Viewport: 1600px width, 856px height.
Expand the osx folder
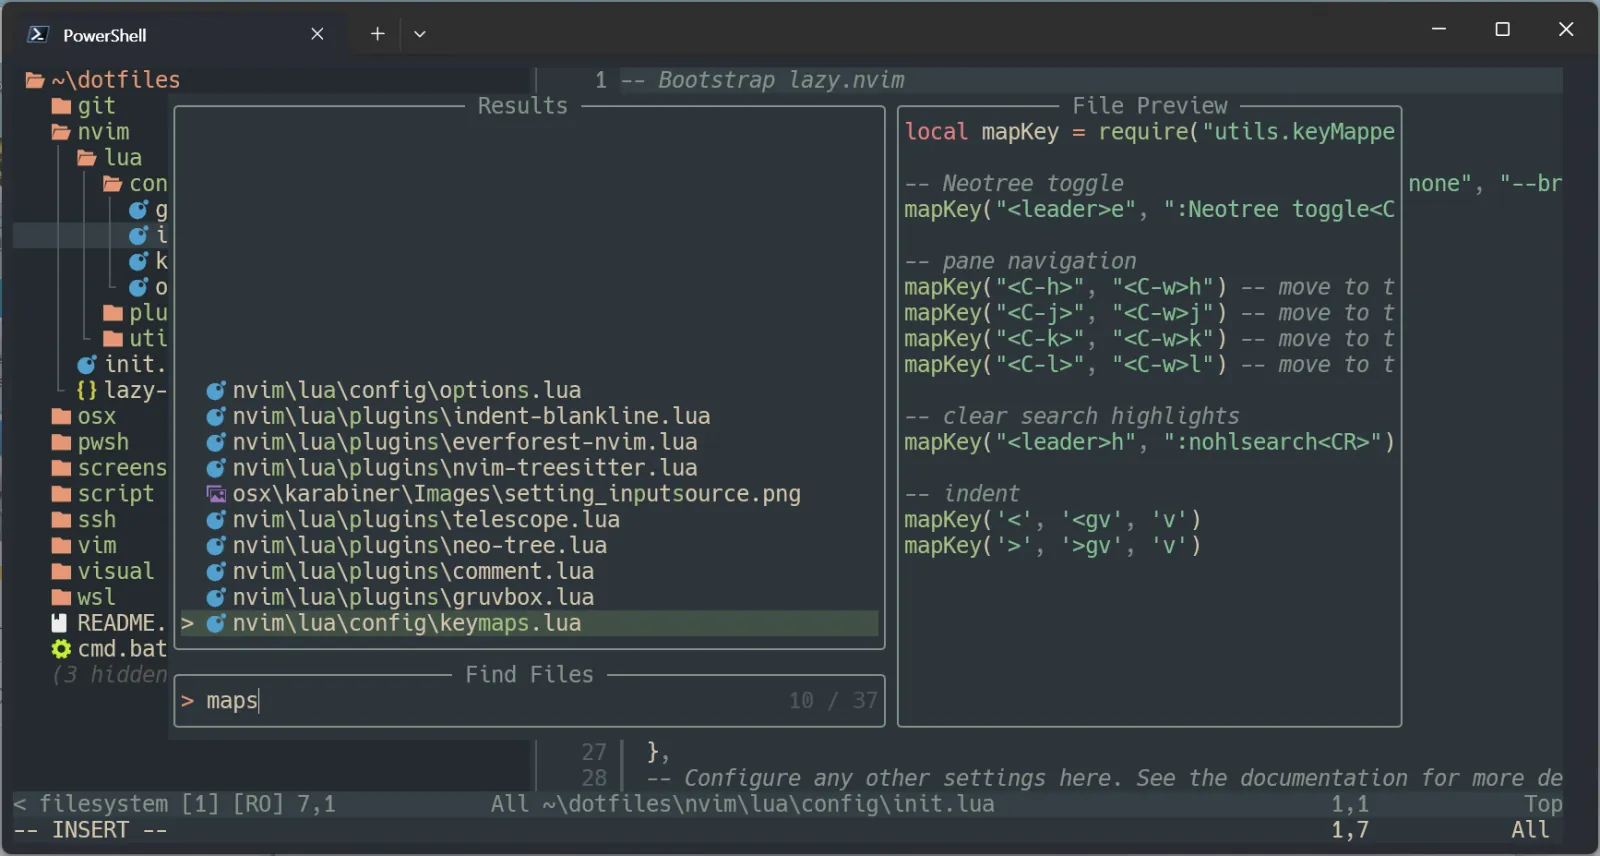(84, 417)
